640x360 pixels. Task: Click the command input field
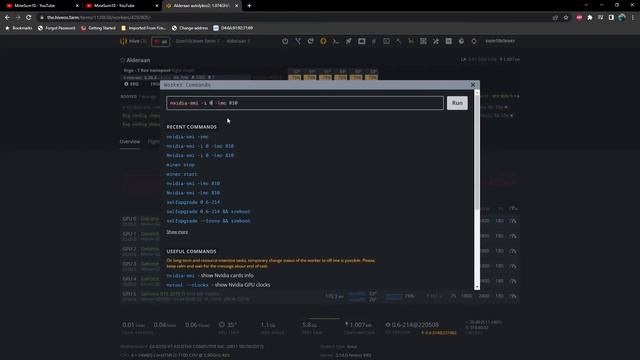(304, 103)
